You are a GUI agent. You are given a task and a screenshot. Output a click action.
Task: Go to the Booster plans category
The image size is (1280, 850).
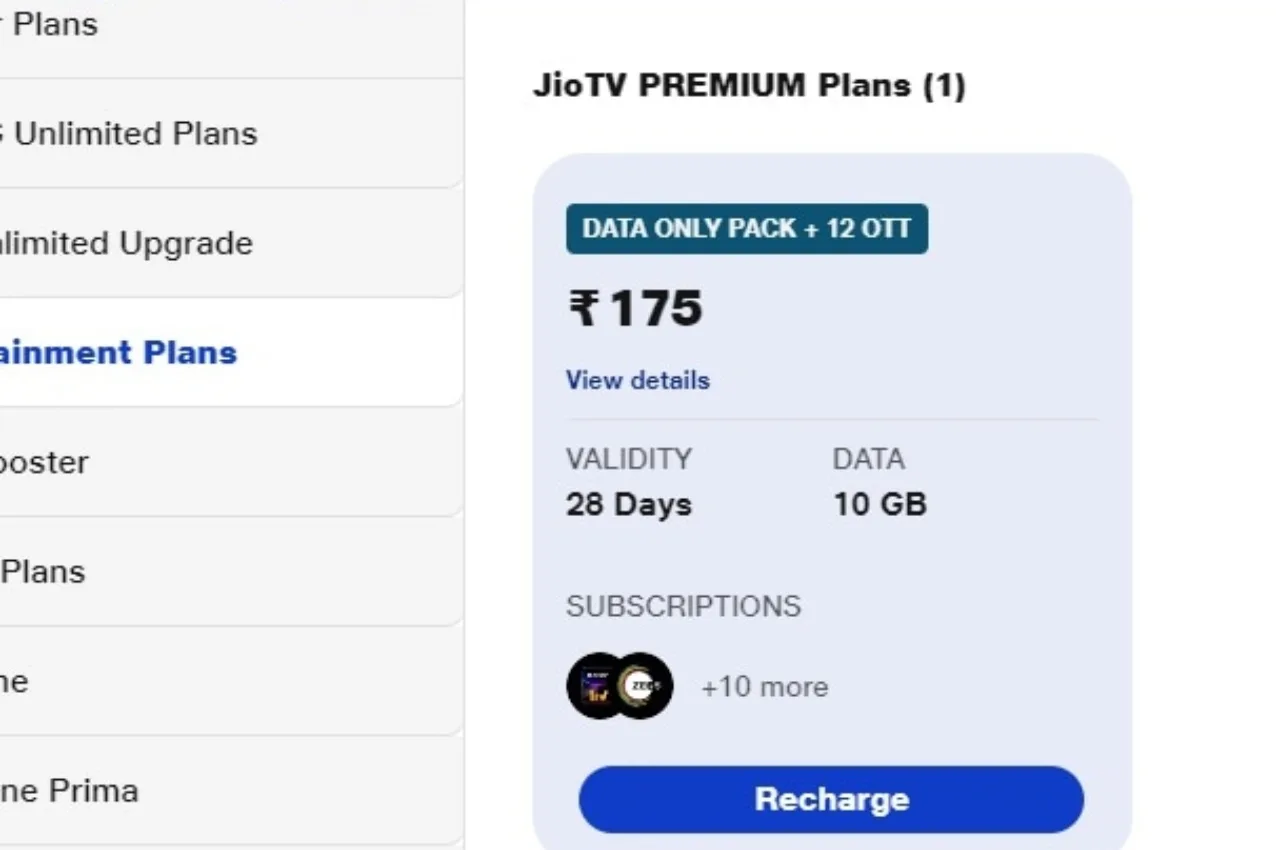point(44,462)
